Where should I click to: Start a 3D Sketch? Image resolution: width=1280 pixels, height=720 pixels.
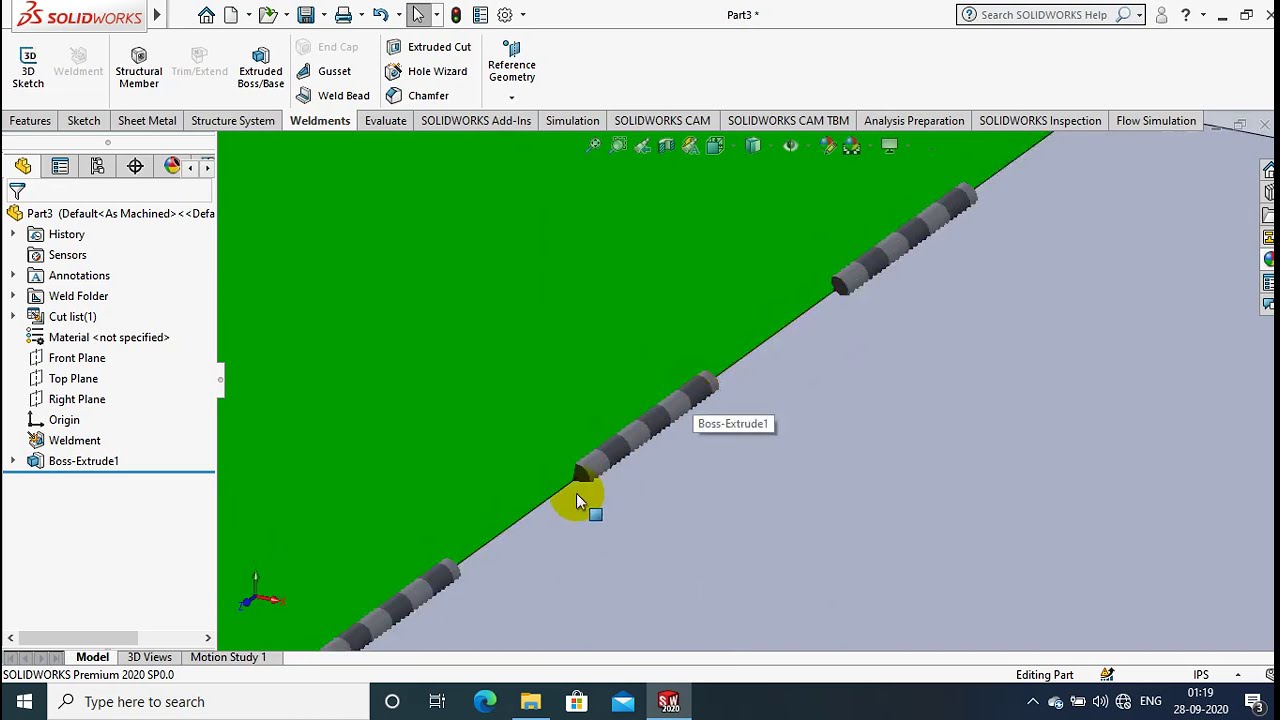(28, 67)
